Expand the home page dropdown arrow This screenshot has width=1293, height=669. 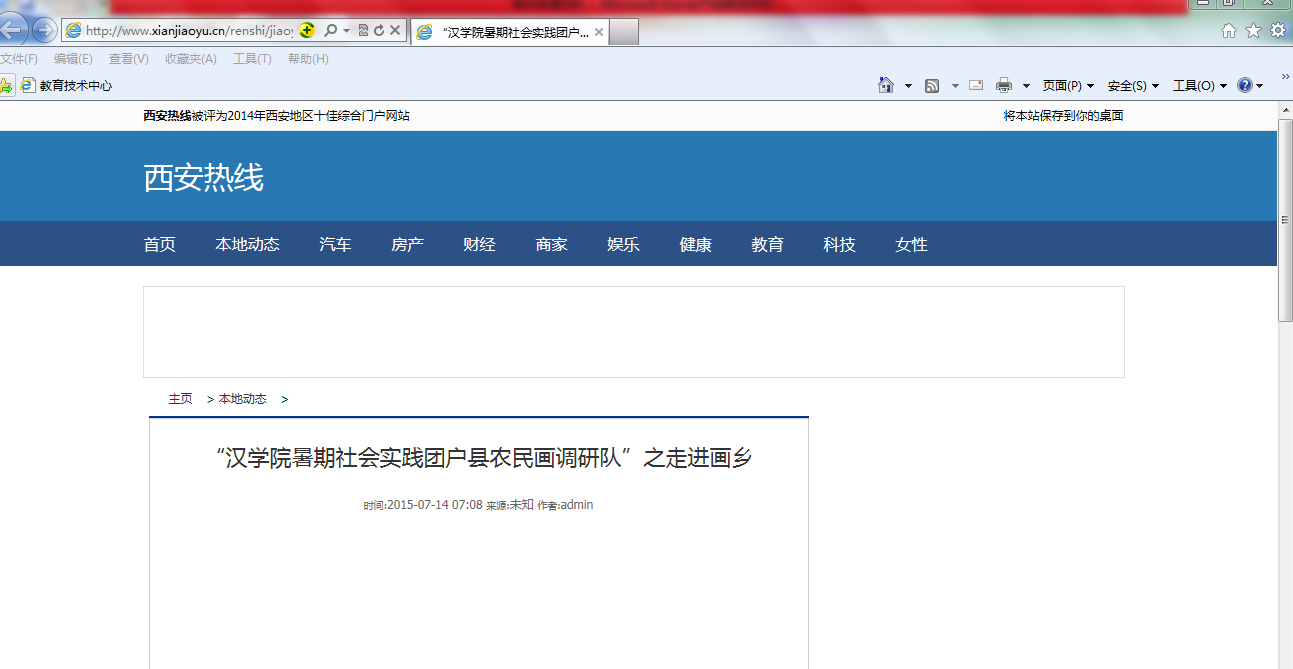pos(908,86)
